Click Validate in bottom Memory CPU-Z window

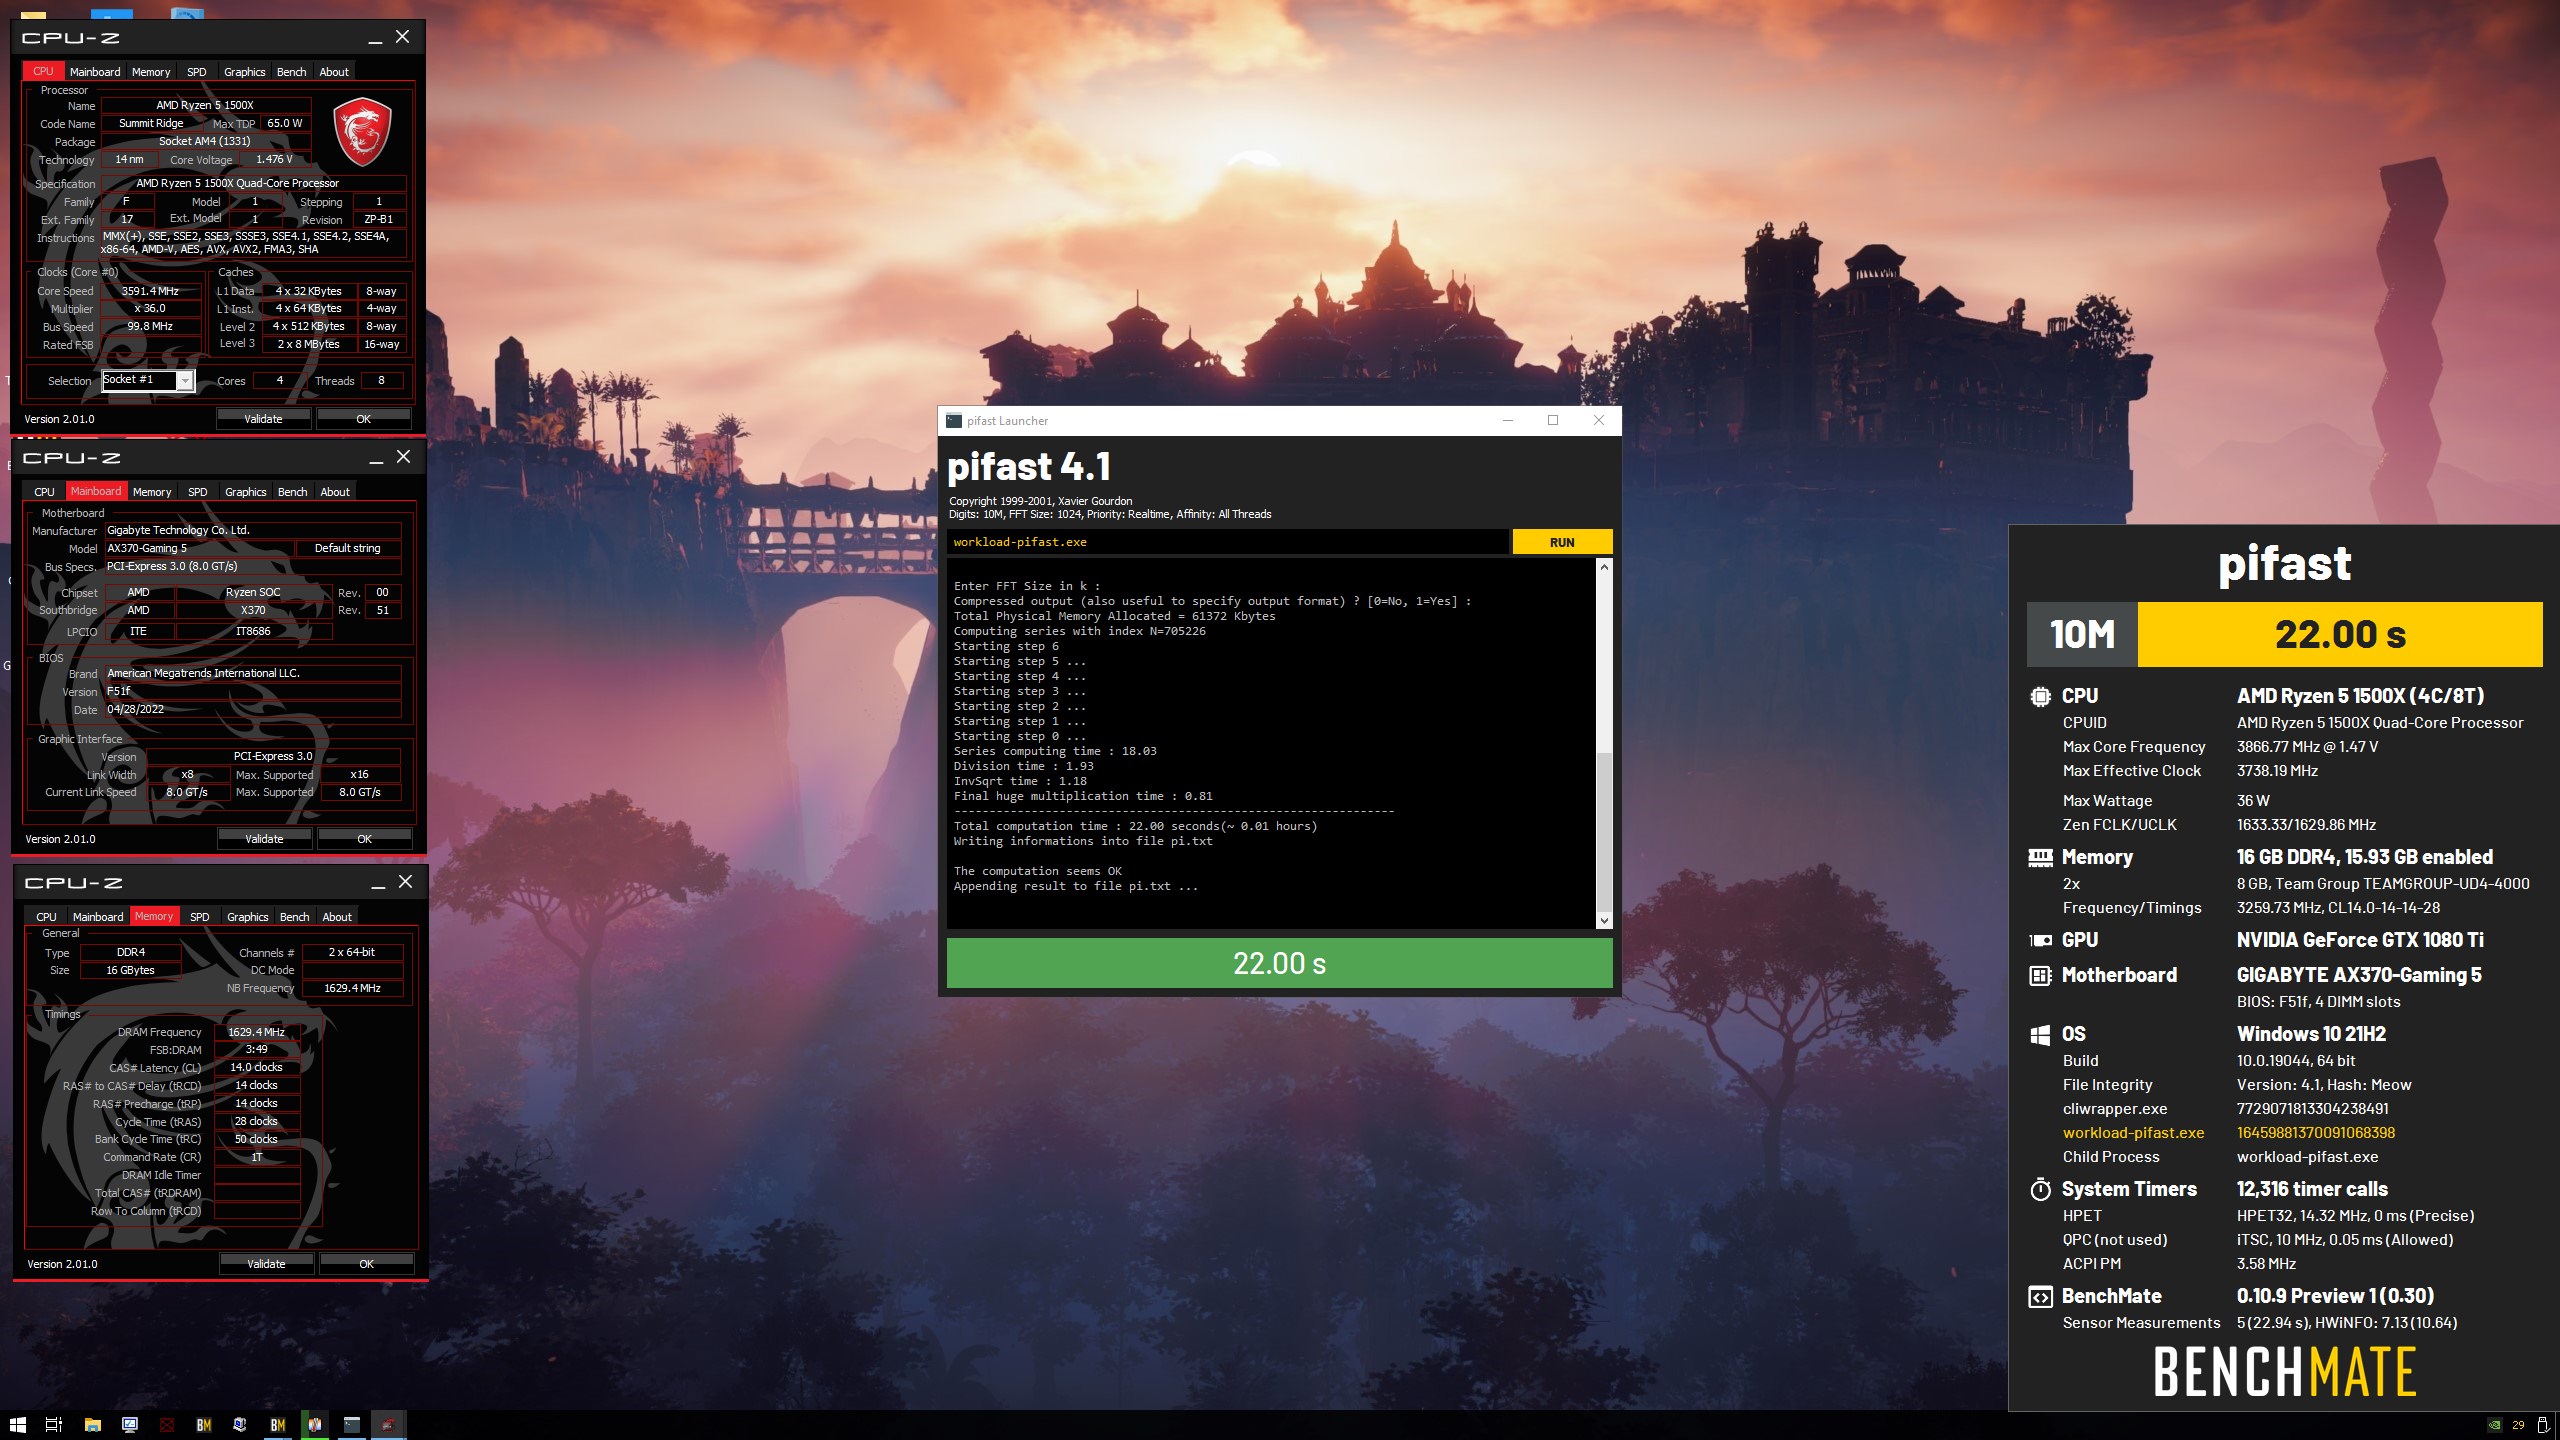pyautogui.click(x=266, y=1264)
